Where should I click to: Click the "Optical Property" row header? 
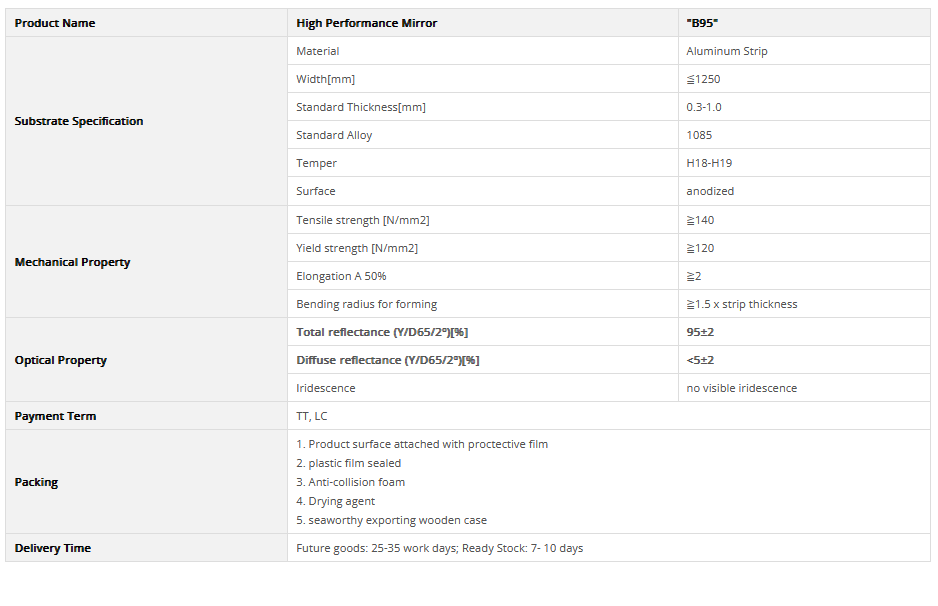click(60, 360)
